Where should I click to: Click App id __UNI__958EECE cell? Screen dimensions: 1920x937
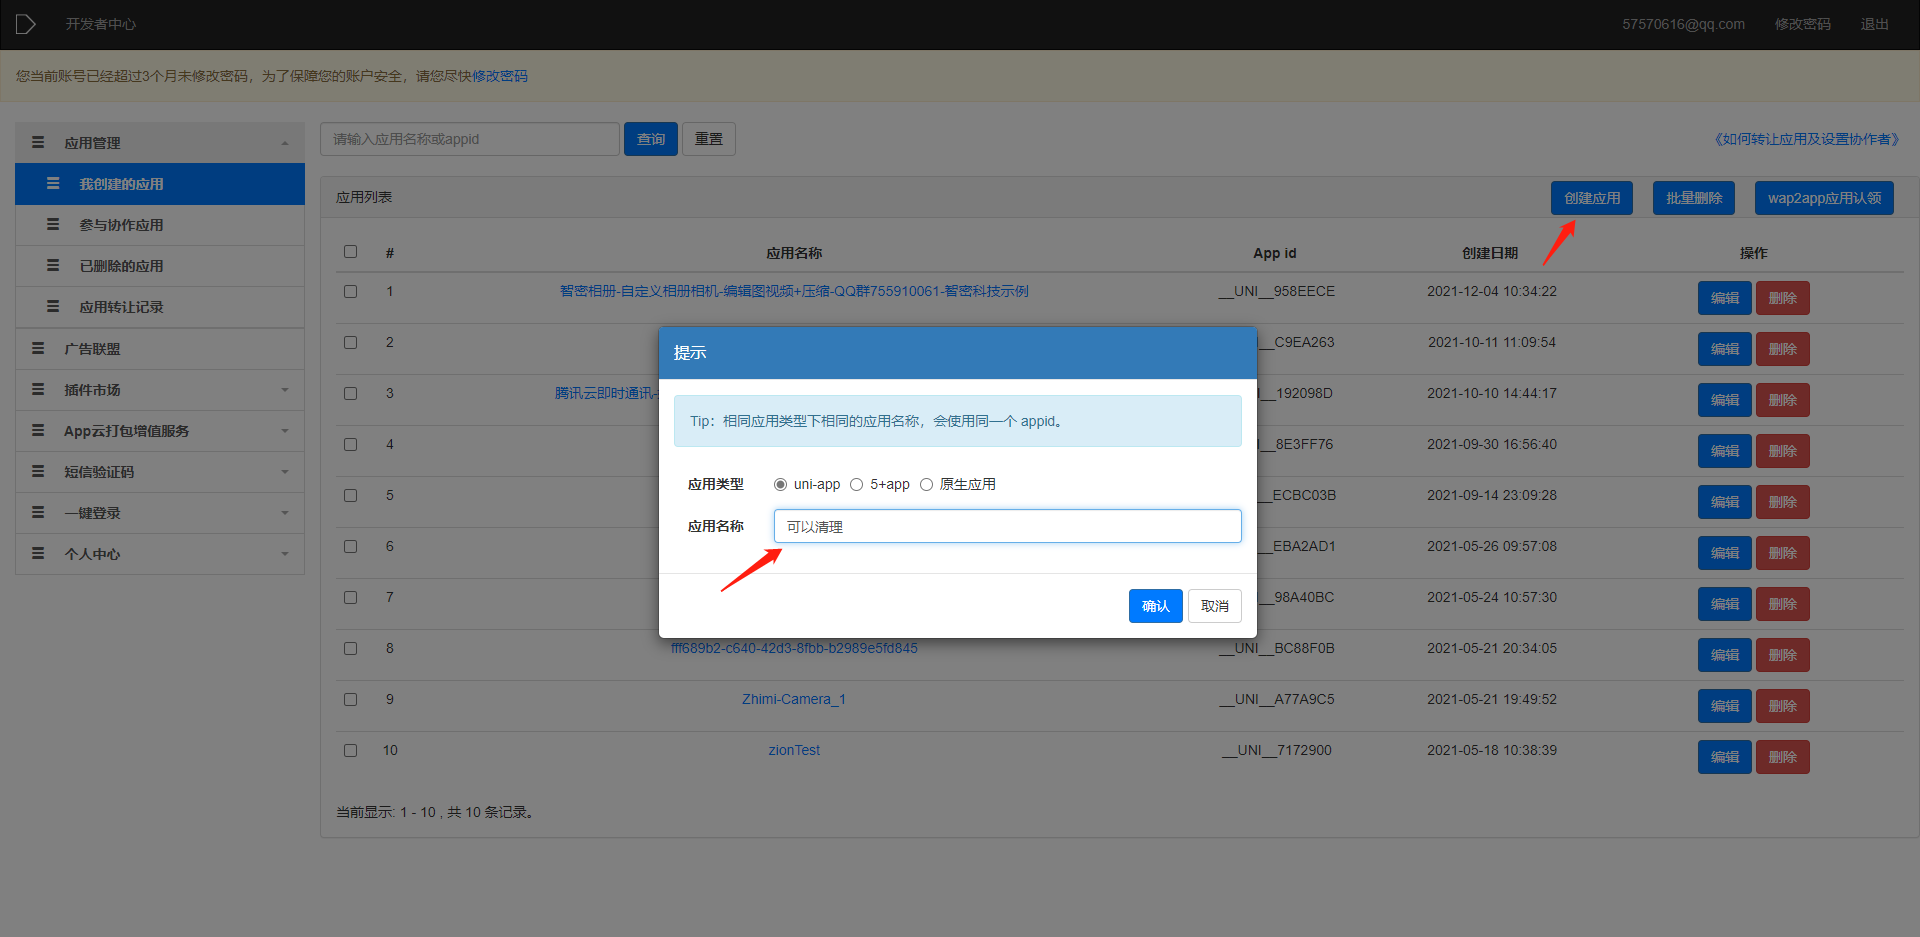[1276, 291]
